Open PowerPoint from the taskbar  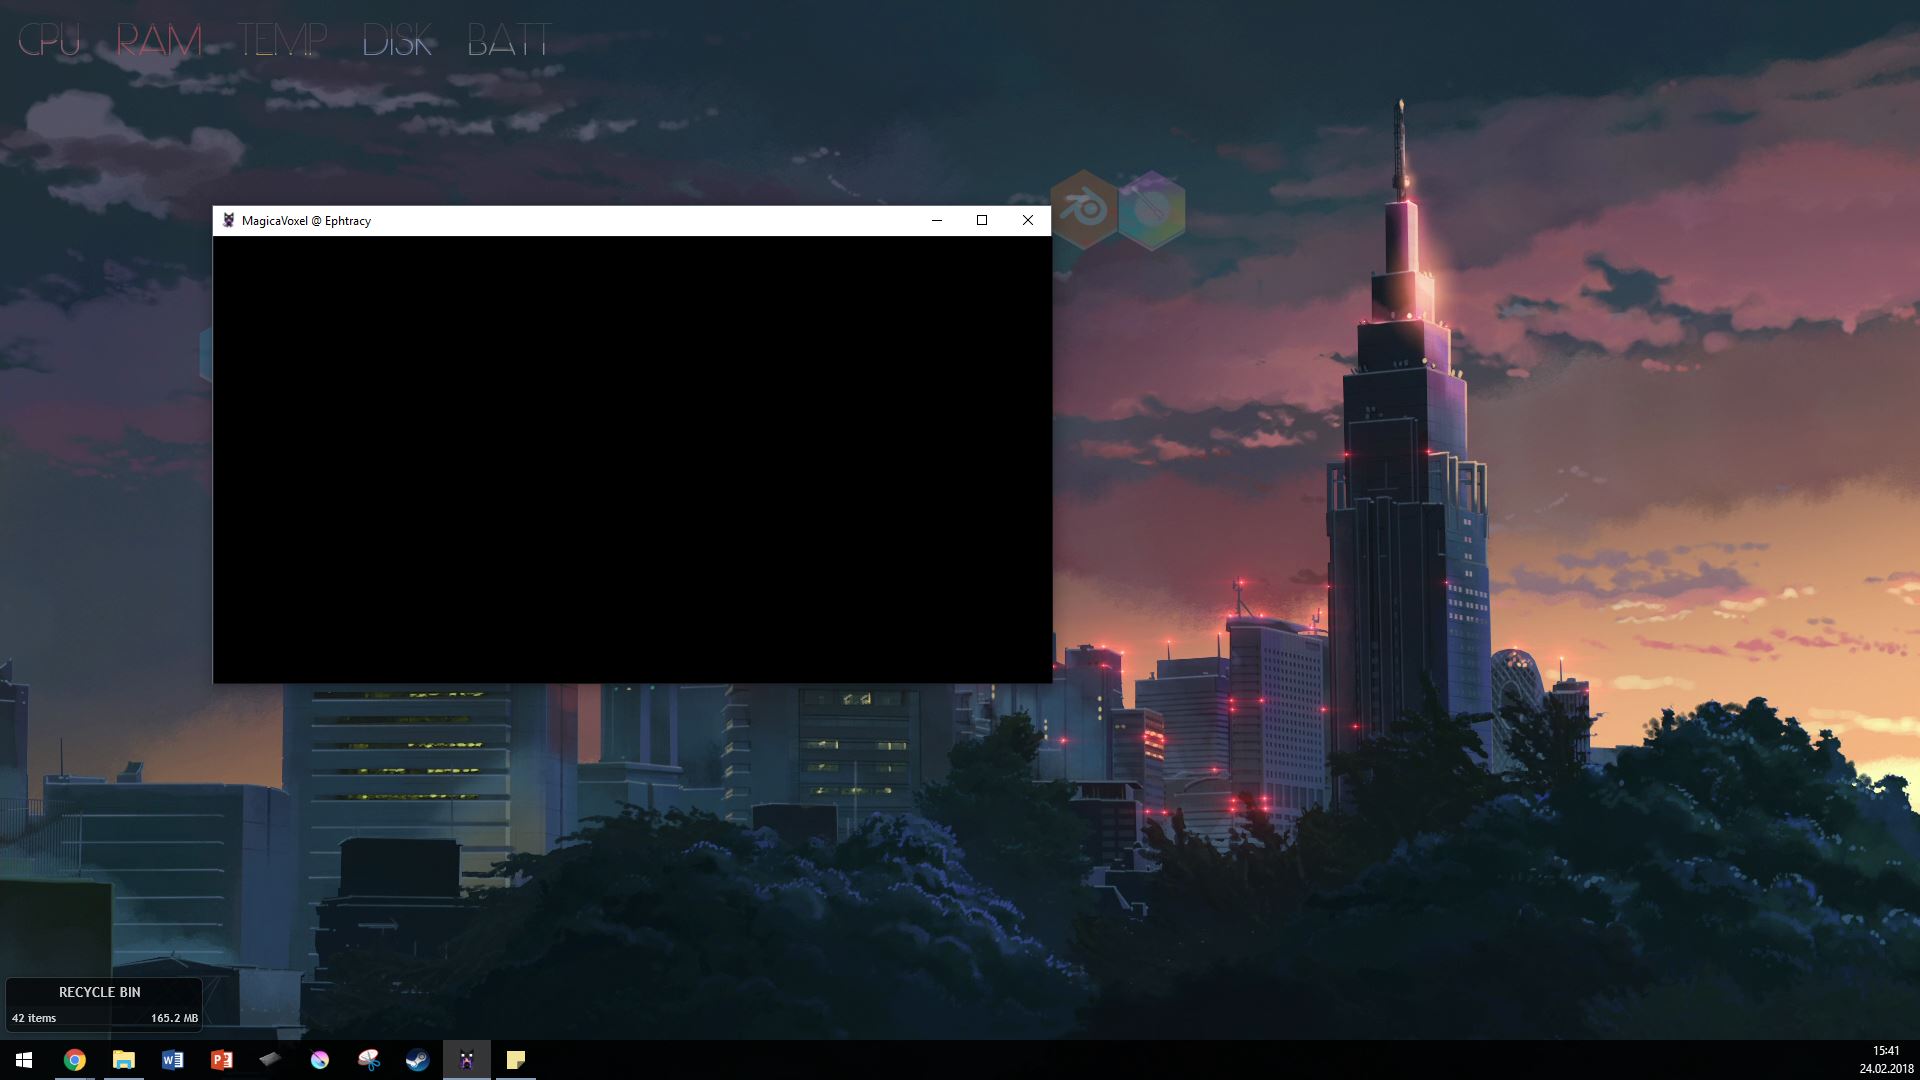tap(221, 1060)
